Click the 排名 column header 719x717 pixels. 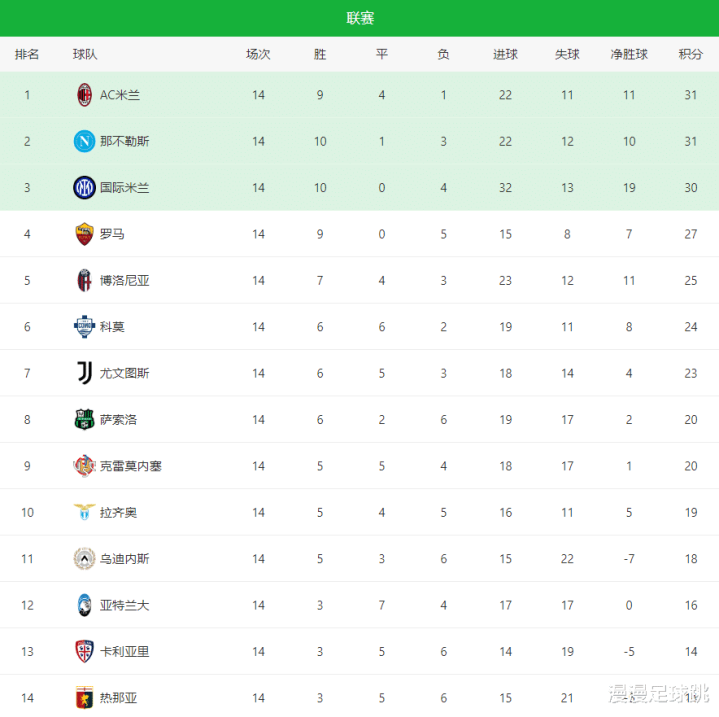pyautogui.click(x=27, y=55)
